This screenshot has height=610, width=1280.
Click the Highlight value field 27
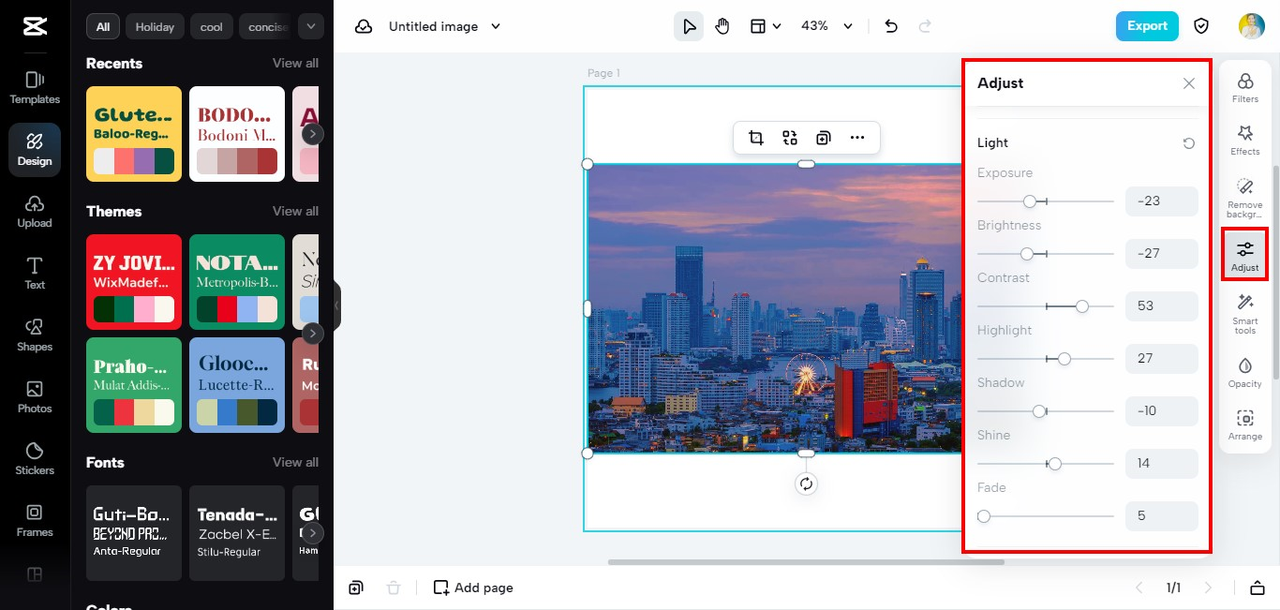[1161, 358]
